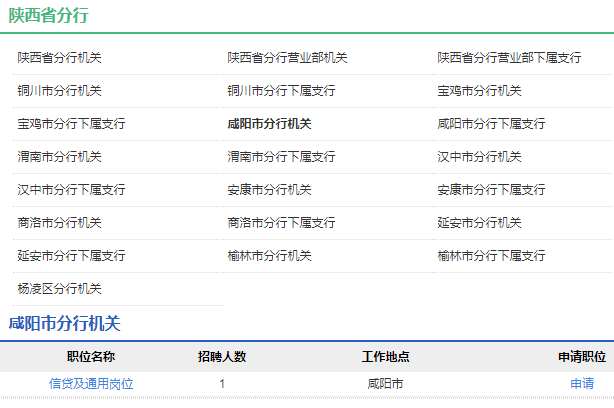Viewport: 614px width, 408px height.
Task: Select 陕西省分行营业部机关 entry
Action: (287, 58)
